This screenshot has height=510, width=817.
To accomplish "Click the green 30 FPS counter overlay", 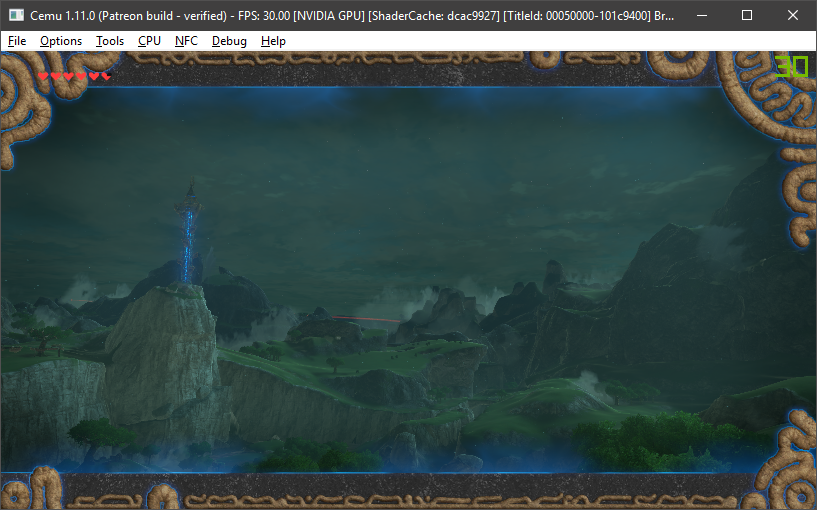I will [791, 66].
